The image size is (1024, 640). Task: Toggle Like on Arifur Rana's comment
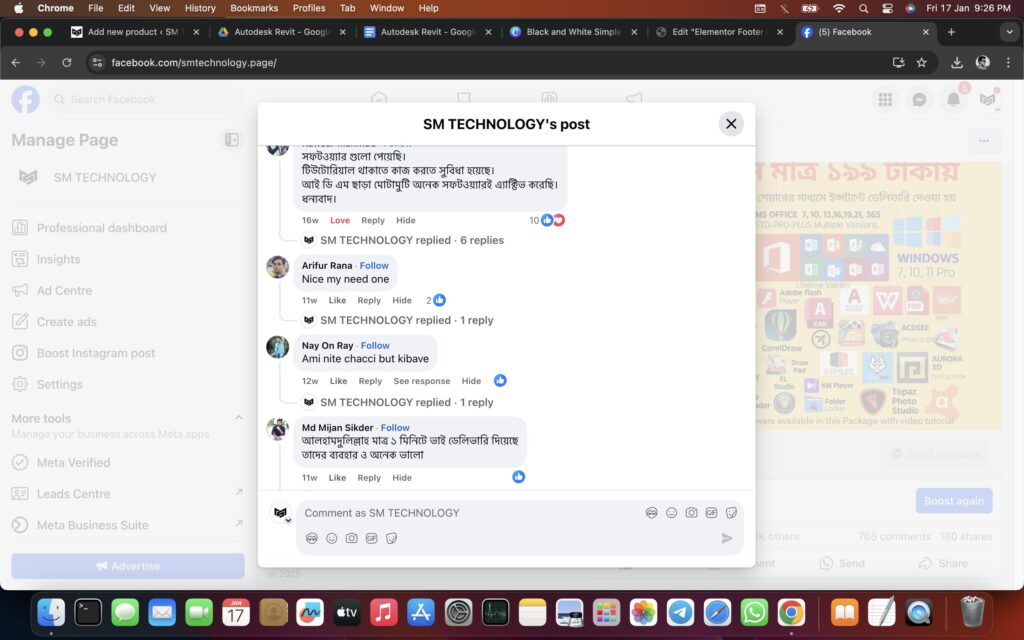(337, 300)
